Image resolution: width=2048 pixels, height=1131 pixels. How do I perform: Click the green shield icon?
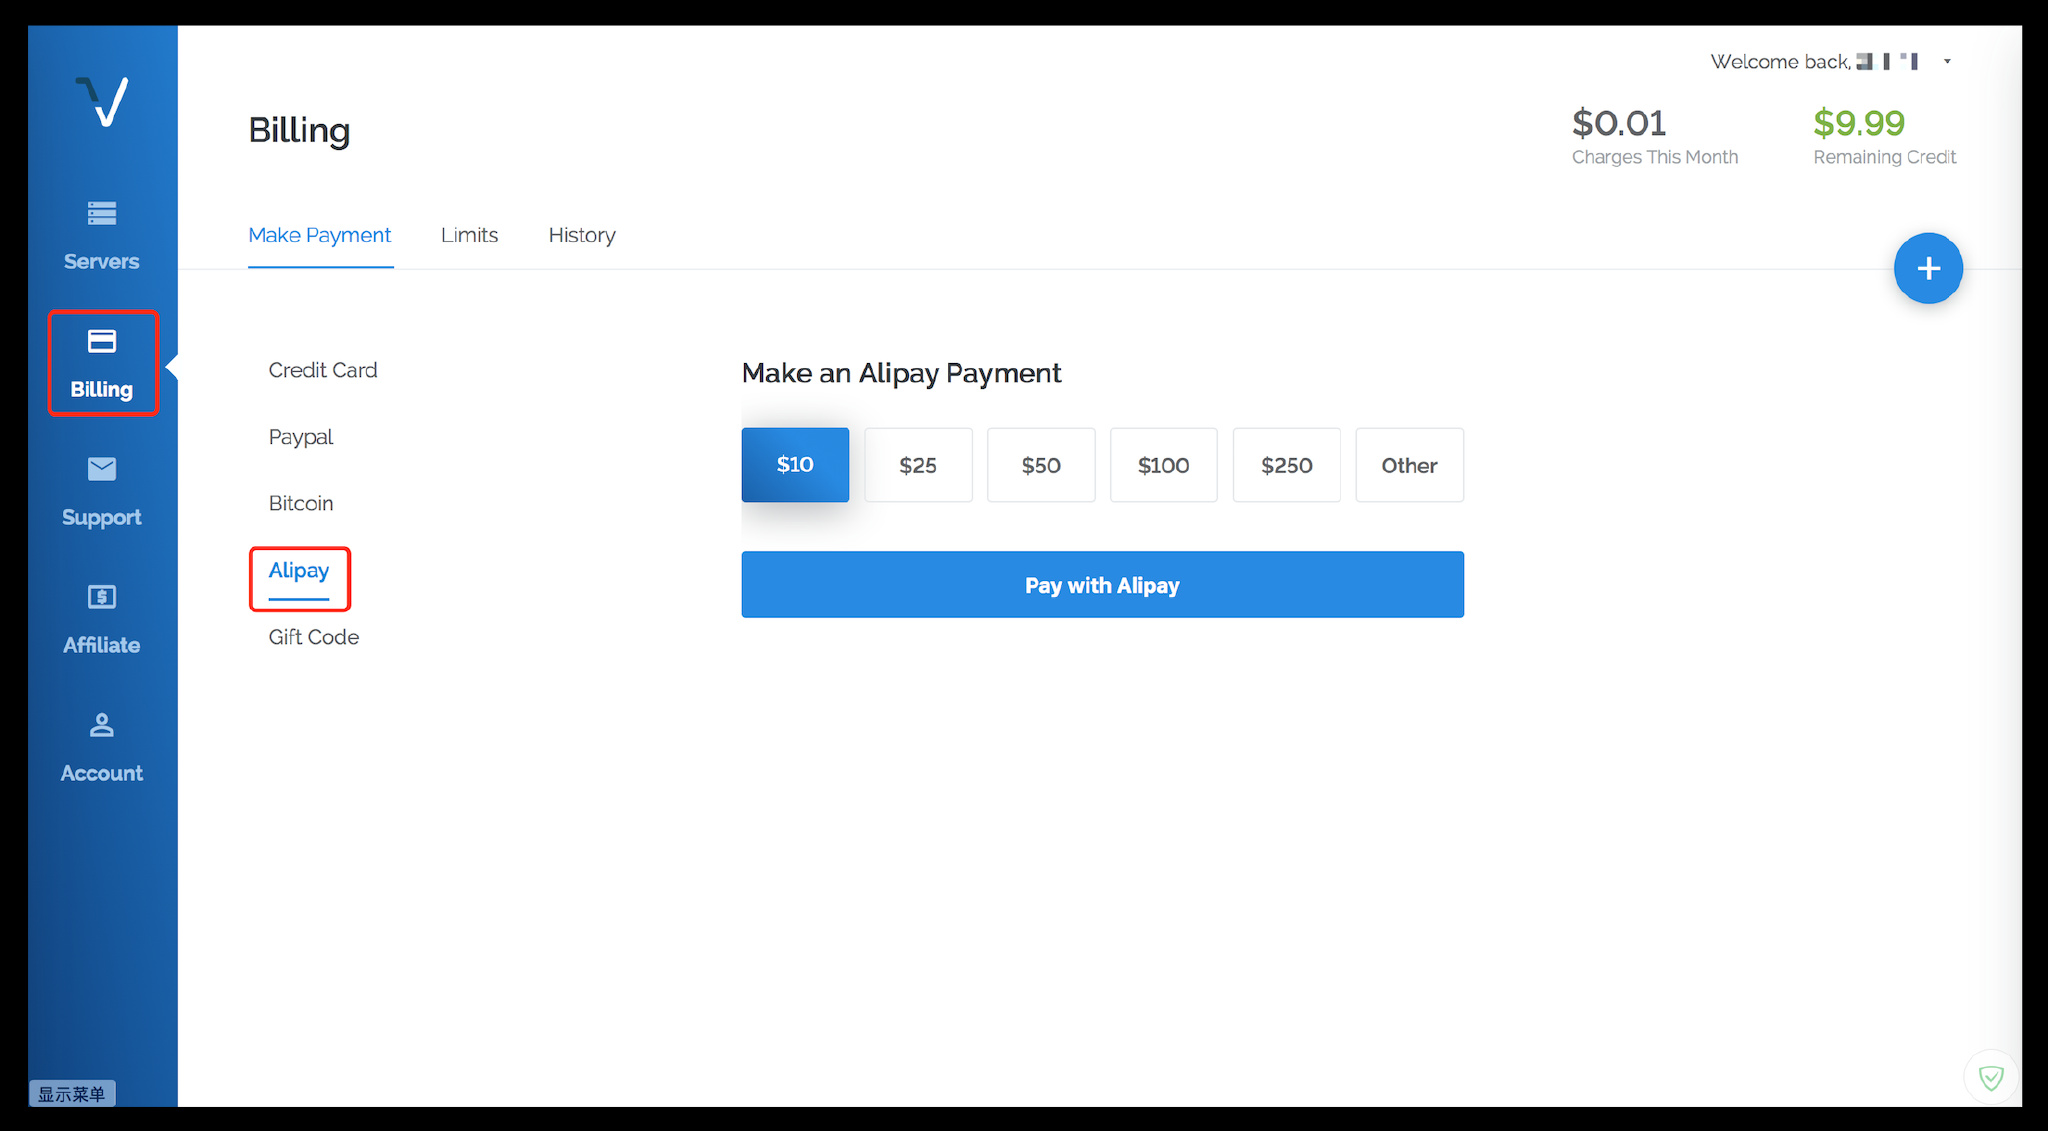1990,1077
